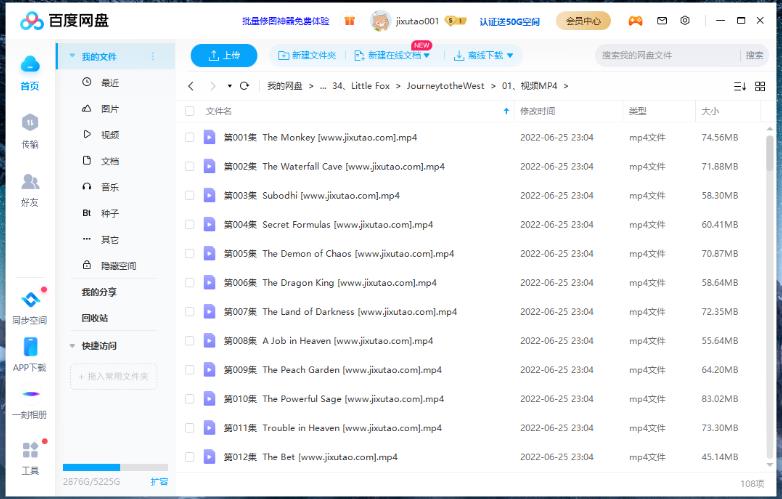This screenshot has height=499, width=782.
Task: Check the box for 第007集 The Land of Darkness
Action: 190,312
